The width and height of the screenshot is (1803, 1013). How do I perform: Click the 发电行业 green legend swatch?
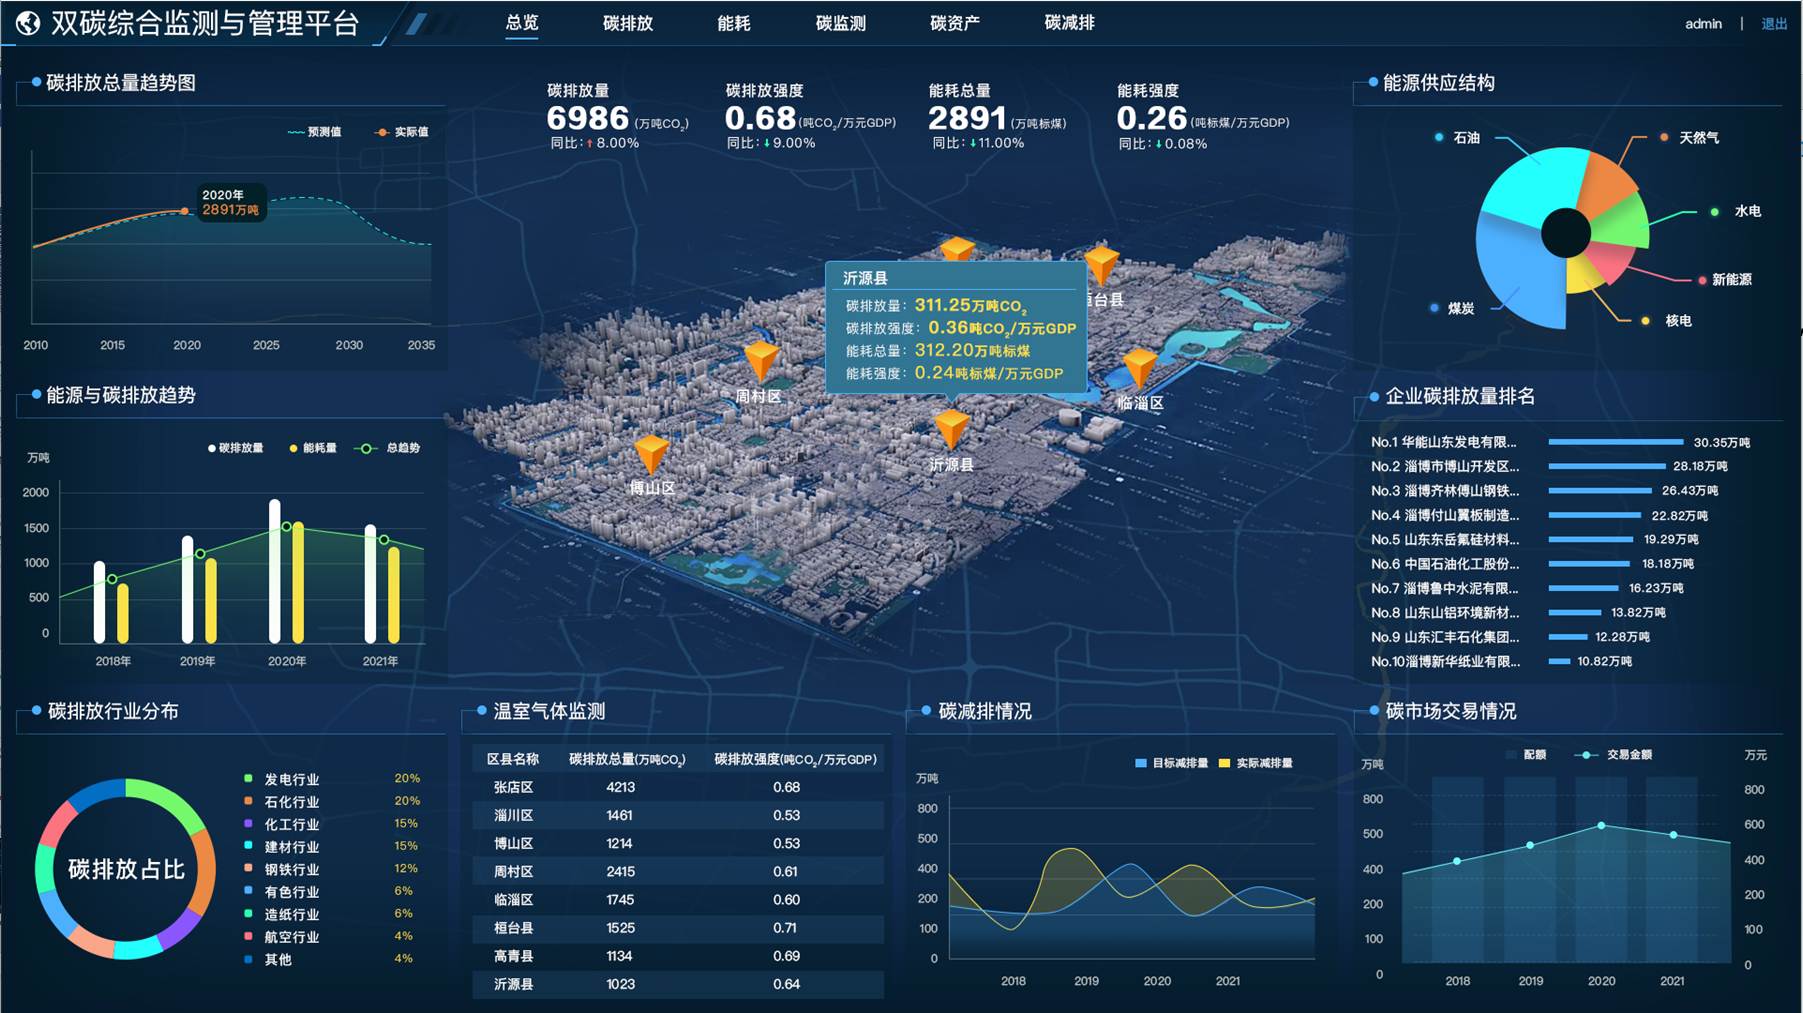click(248, 779)
